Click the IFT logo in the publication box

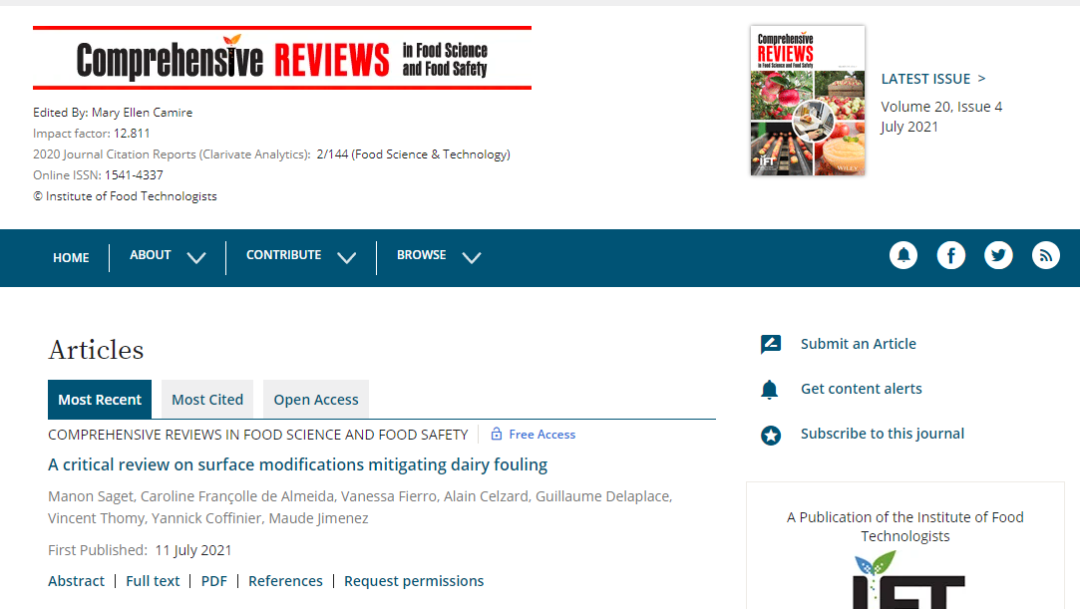906,580
